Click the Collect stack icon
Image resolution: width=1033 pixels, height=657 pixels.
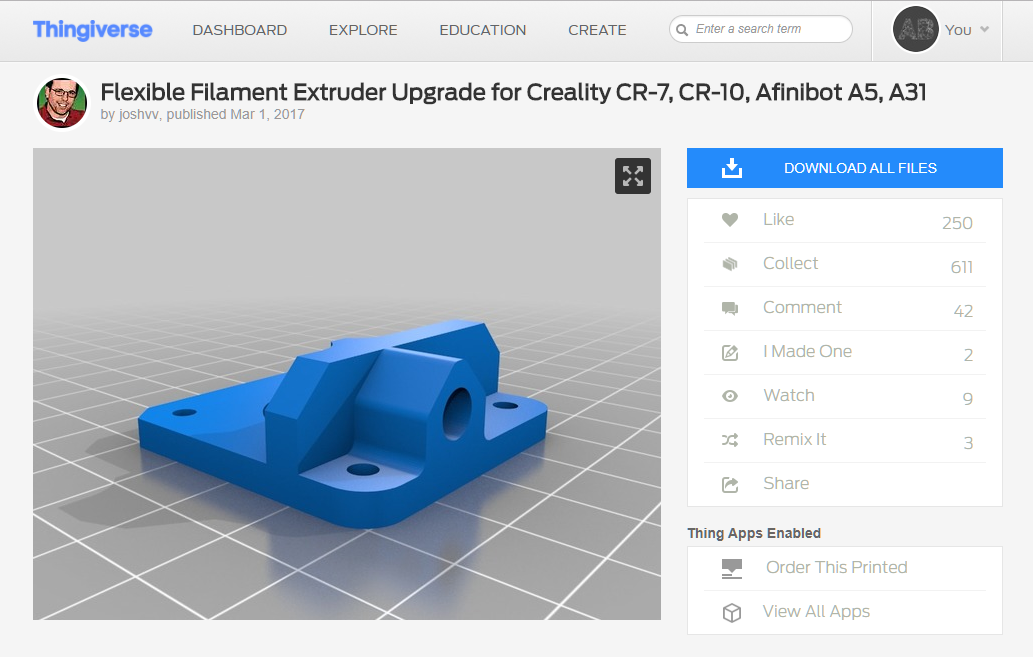click(730, 264)
